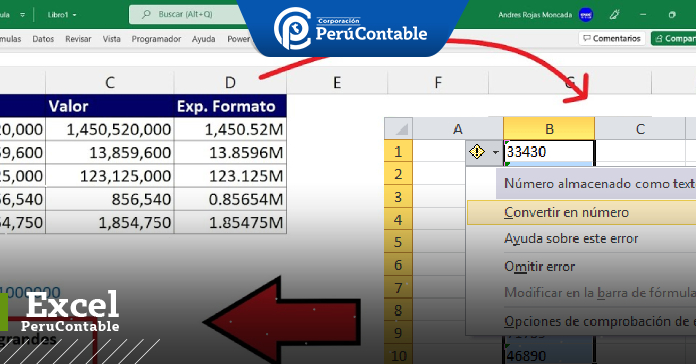Open the quick access toolbar customize arrow
Image resolution: width=696 pixels, height=364 pixels.
[22, 15]
